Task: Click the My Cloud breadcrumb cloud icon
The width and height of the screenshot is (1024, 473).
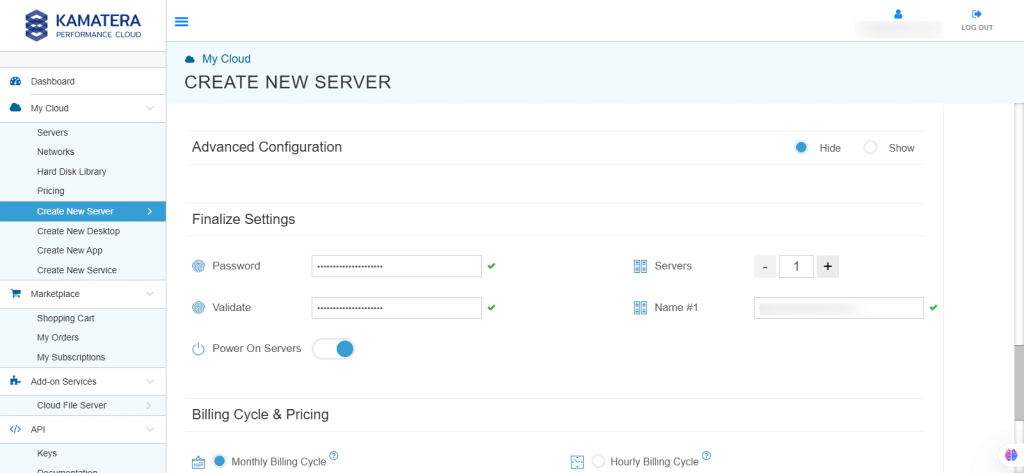Action: point(190,60)
